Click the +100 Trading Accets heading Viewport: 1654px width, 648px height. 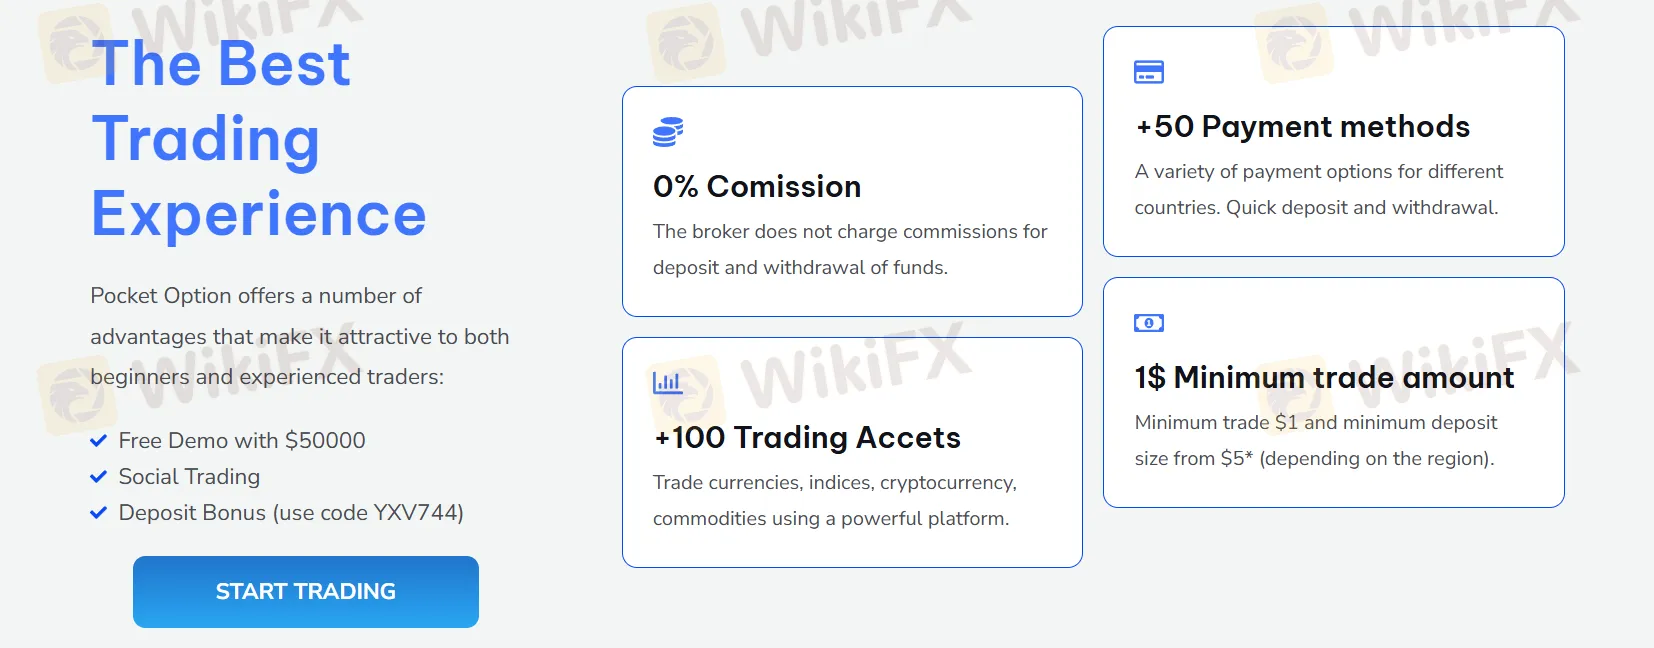[807, 438]
